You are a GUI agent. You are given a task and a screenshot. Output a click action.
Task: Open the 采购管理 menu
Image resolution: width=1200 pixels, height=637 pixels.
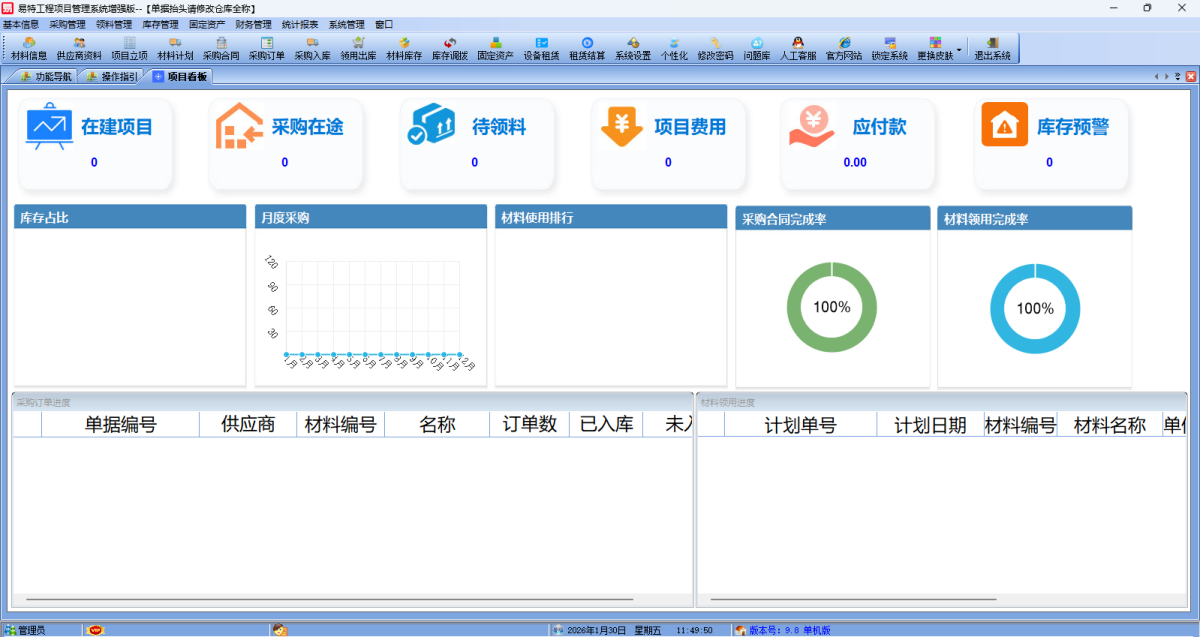[x=67, y=24]
